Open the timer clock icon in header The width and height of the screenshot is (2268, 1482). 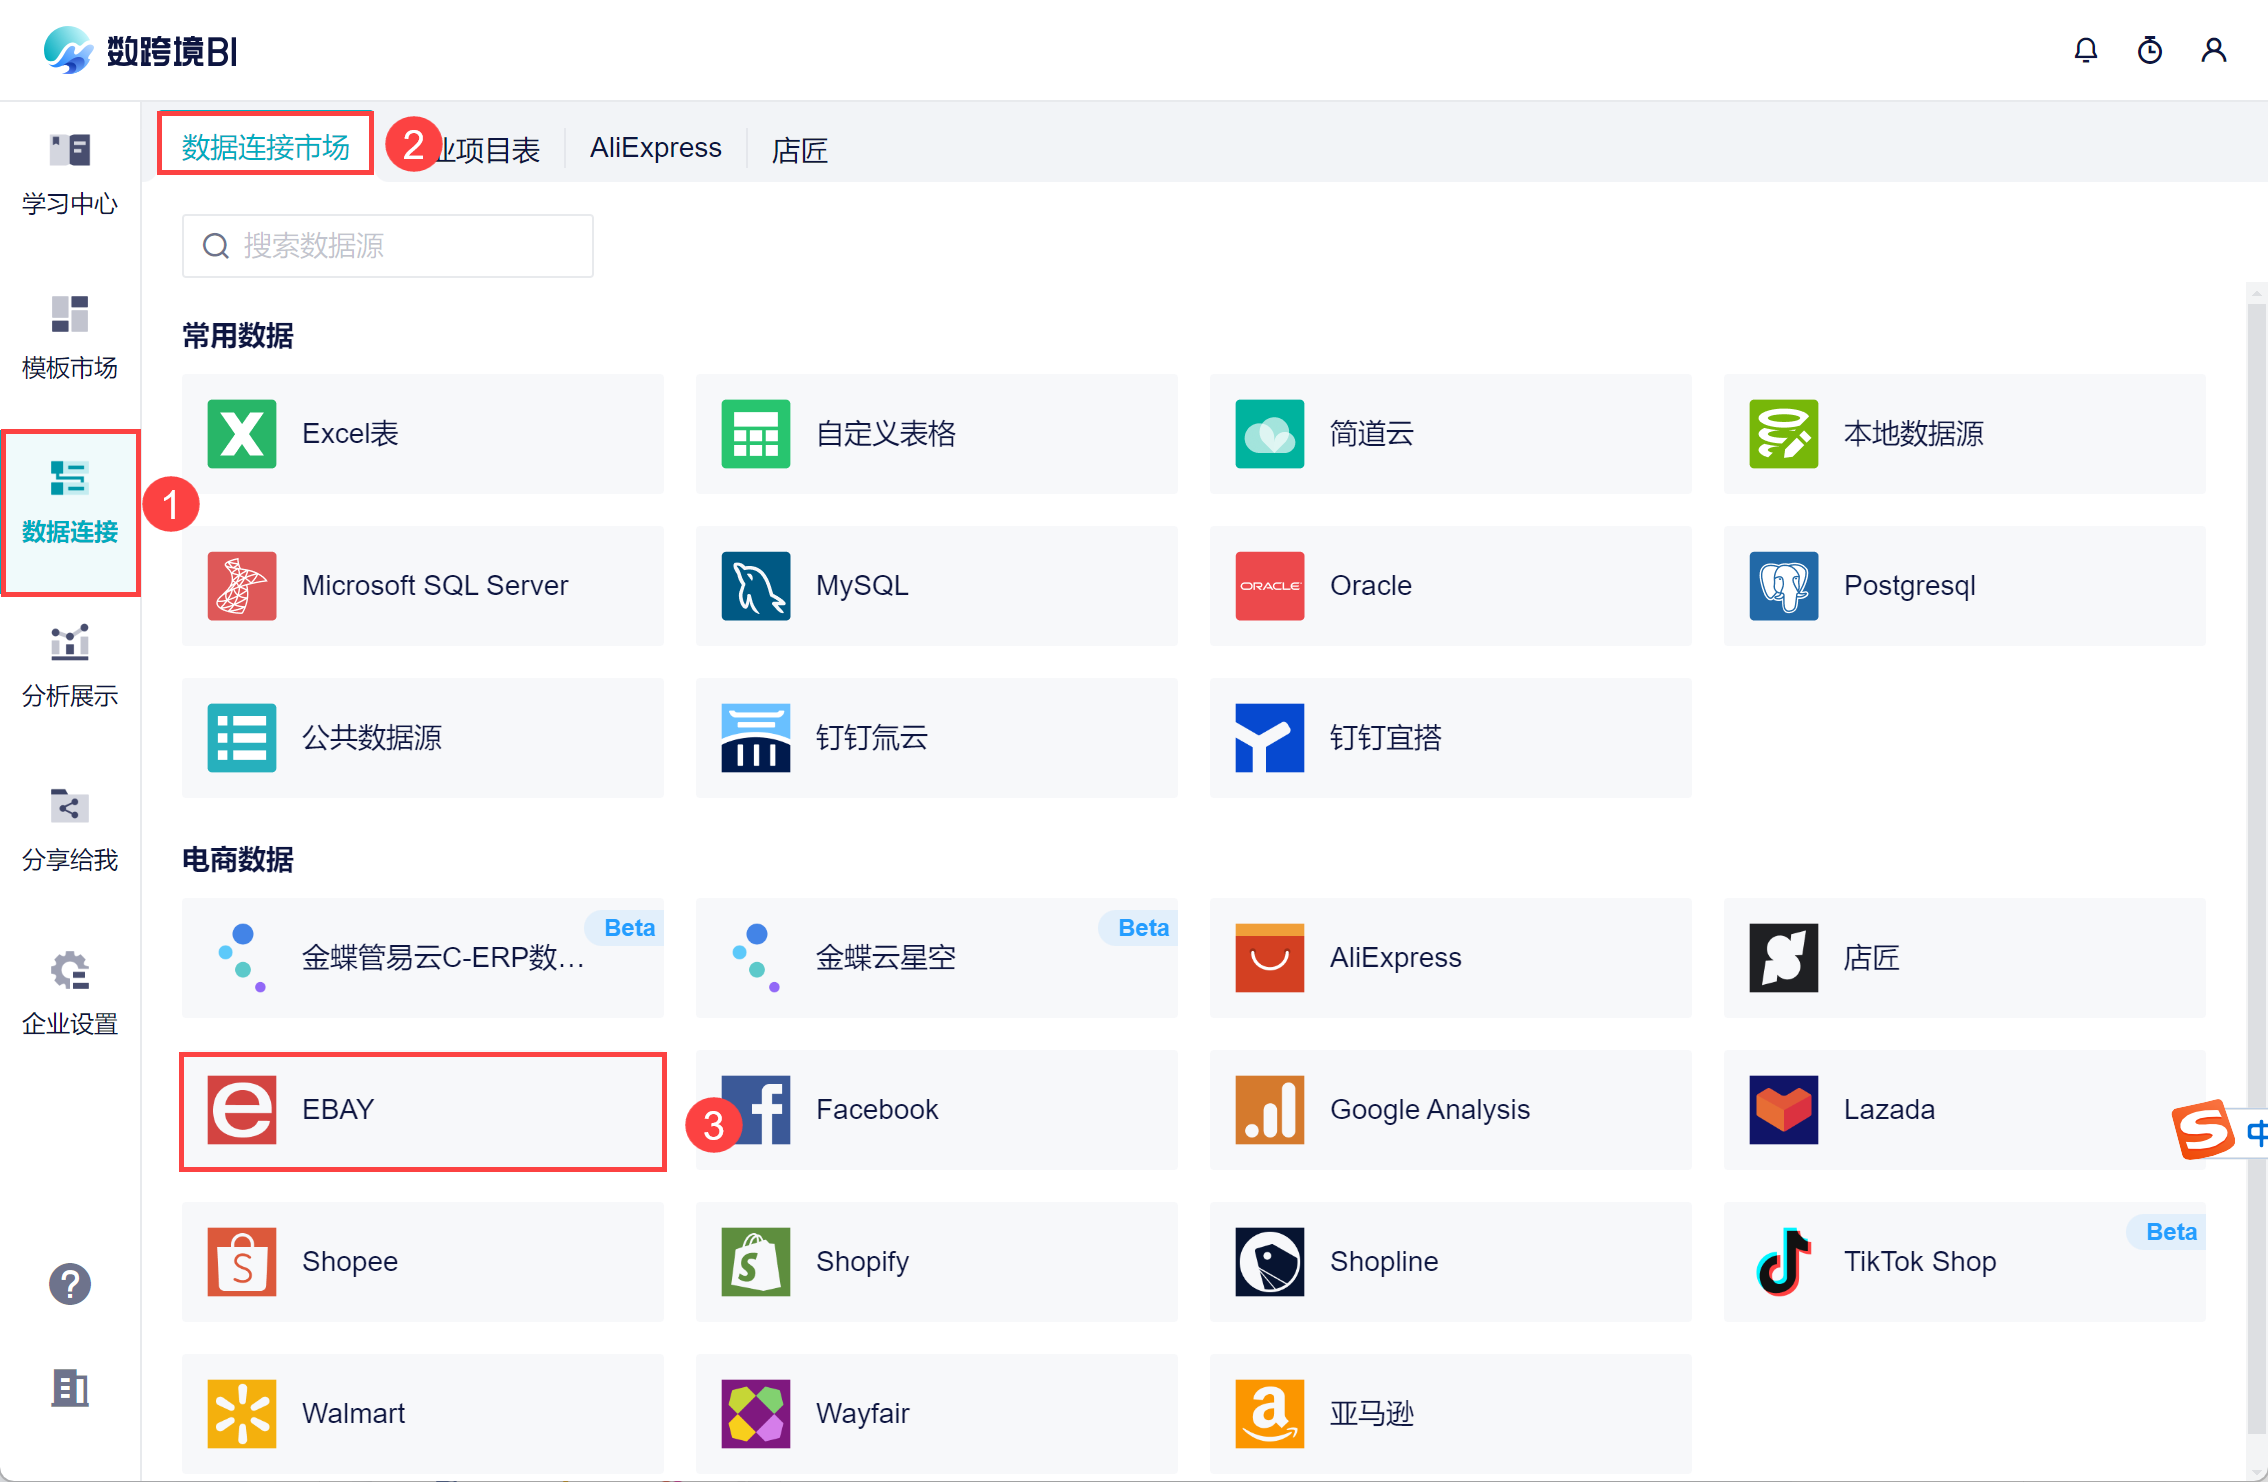[x=2149, y=50]
